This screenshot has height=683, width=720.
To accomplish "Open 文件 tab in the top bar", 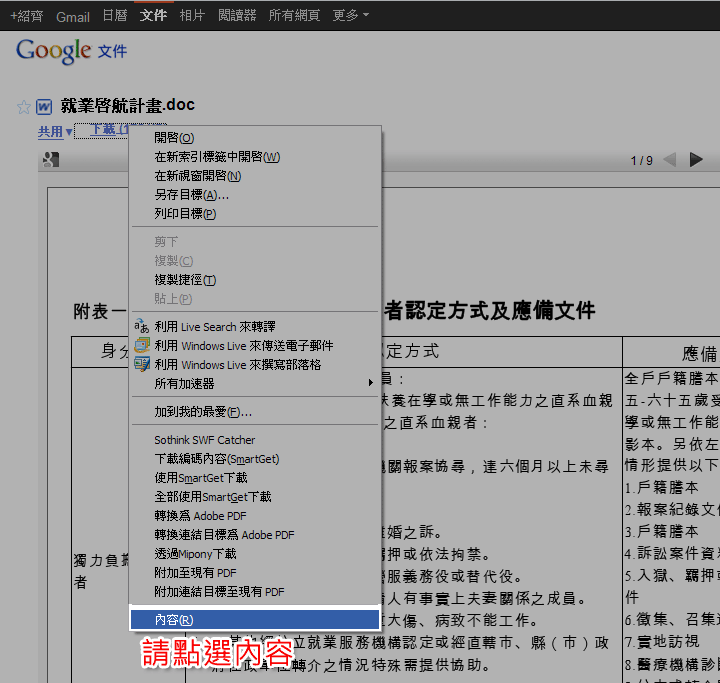I will pyautogui.click(x=153, y=16).
